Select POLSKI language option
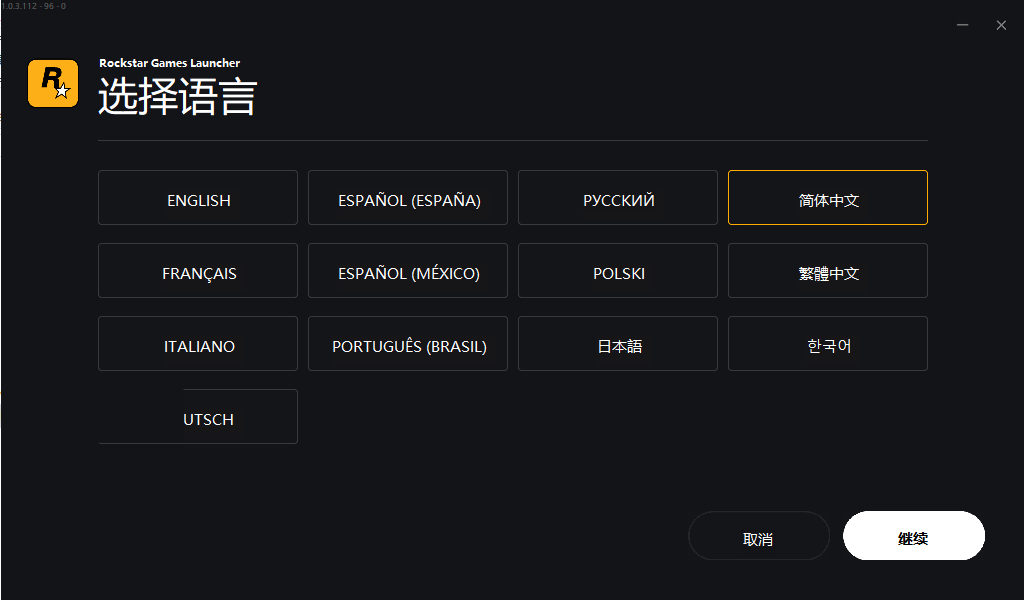 pos(618,271)
